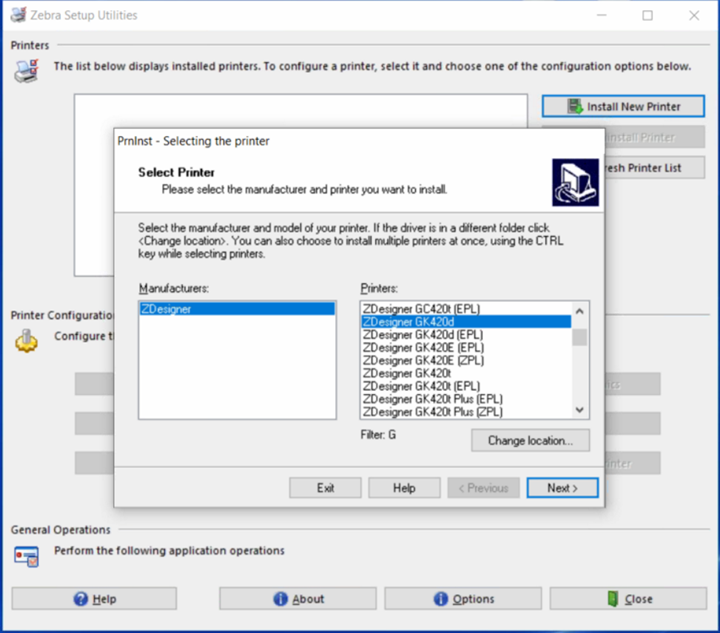Click Help button in Zebra Setup Utilities

(x=94, y=599)
